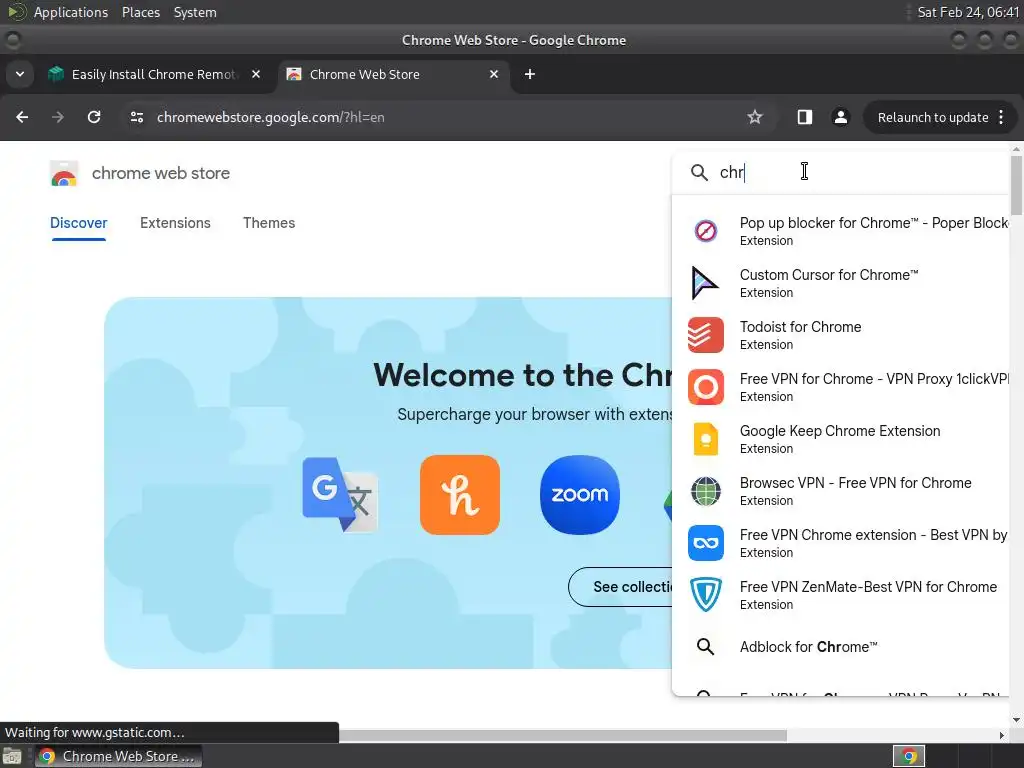
Task: Click the magnifier icon in search box
Action: point(699,172)
